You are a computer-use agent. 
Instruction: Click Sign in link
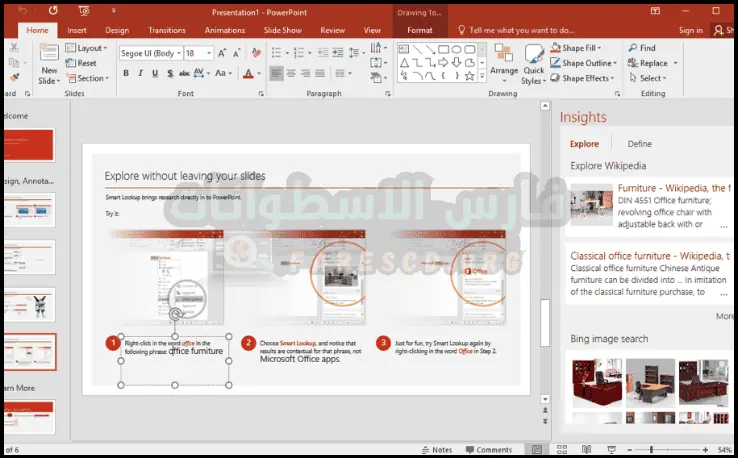tap(690, 30)
